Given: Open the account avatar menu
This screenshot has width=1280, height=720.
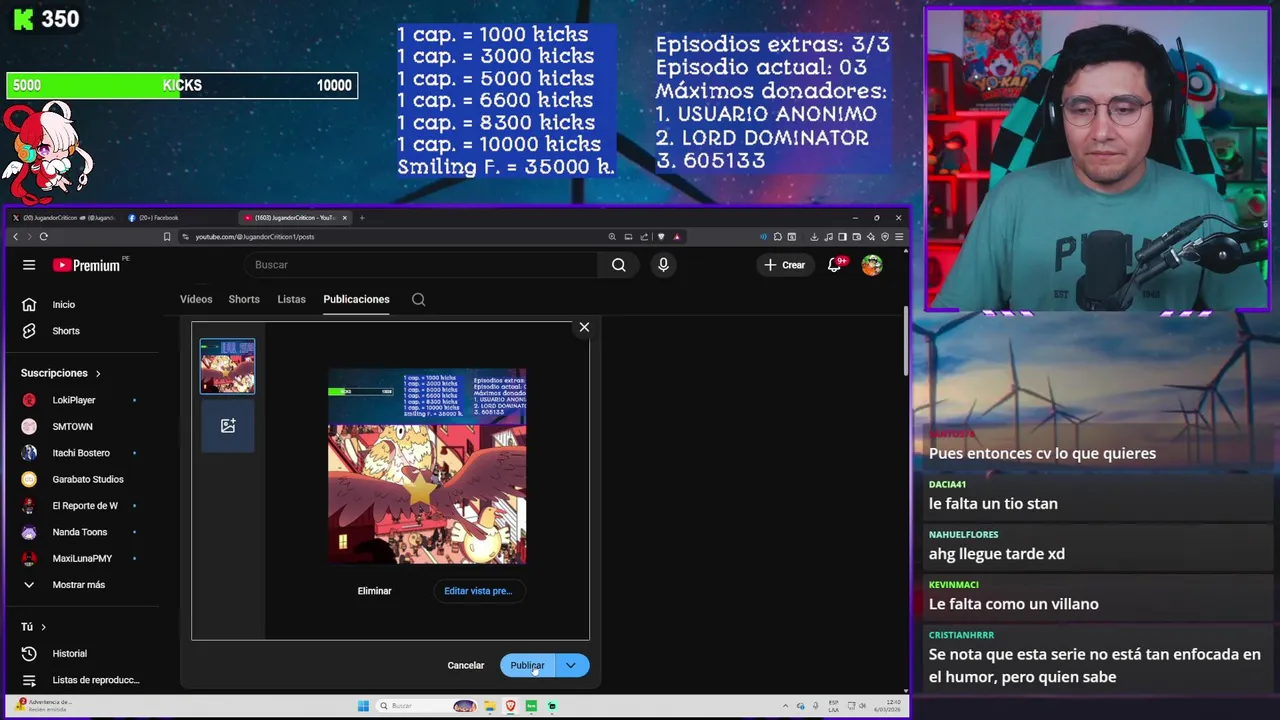Looking at the screenshot, I should point(872,265).
